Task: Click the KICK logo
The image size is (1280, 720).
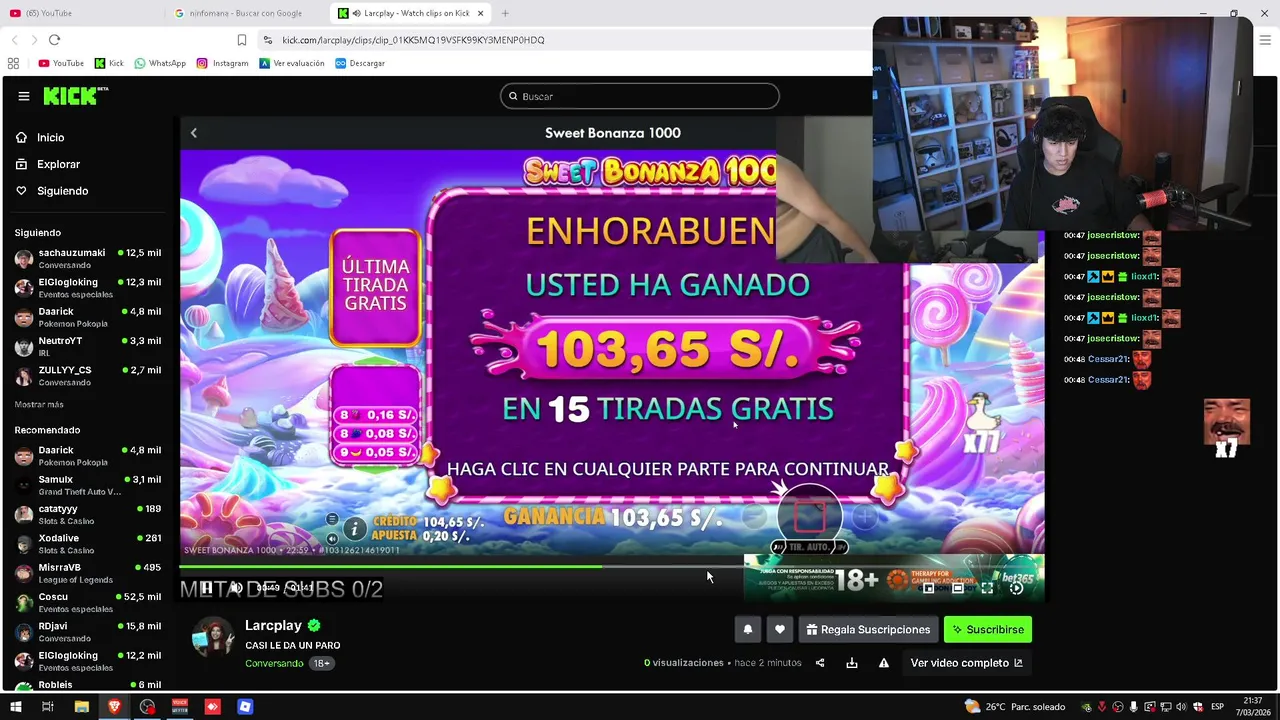Action: pyautogui.click(x=75, y=96)
